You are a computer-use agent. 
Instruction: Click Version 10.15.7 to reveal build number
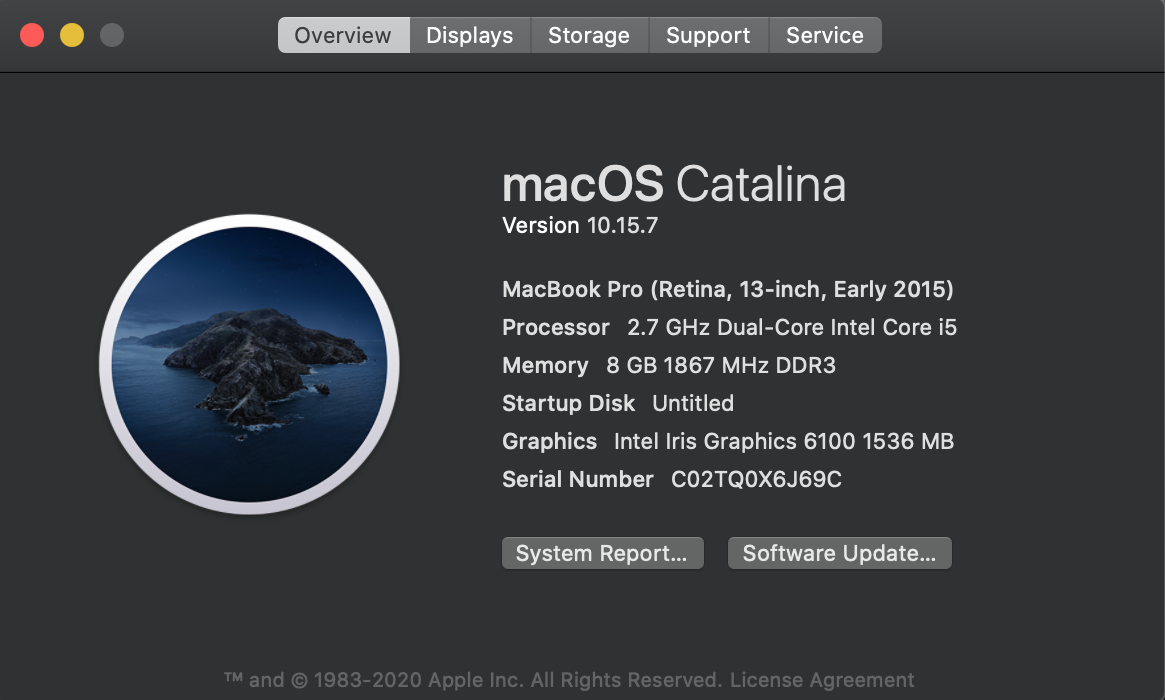click(580, 226)
